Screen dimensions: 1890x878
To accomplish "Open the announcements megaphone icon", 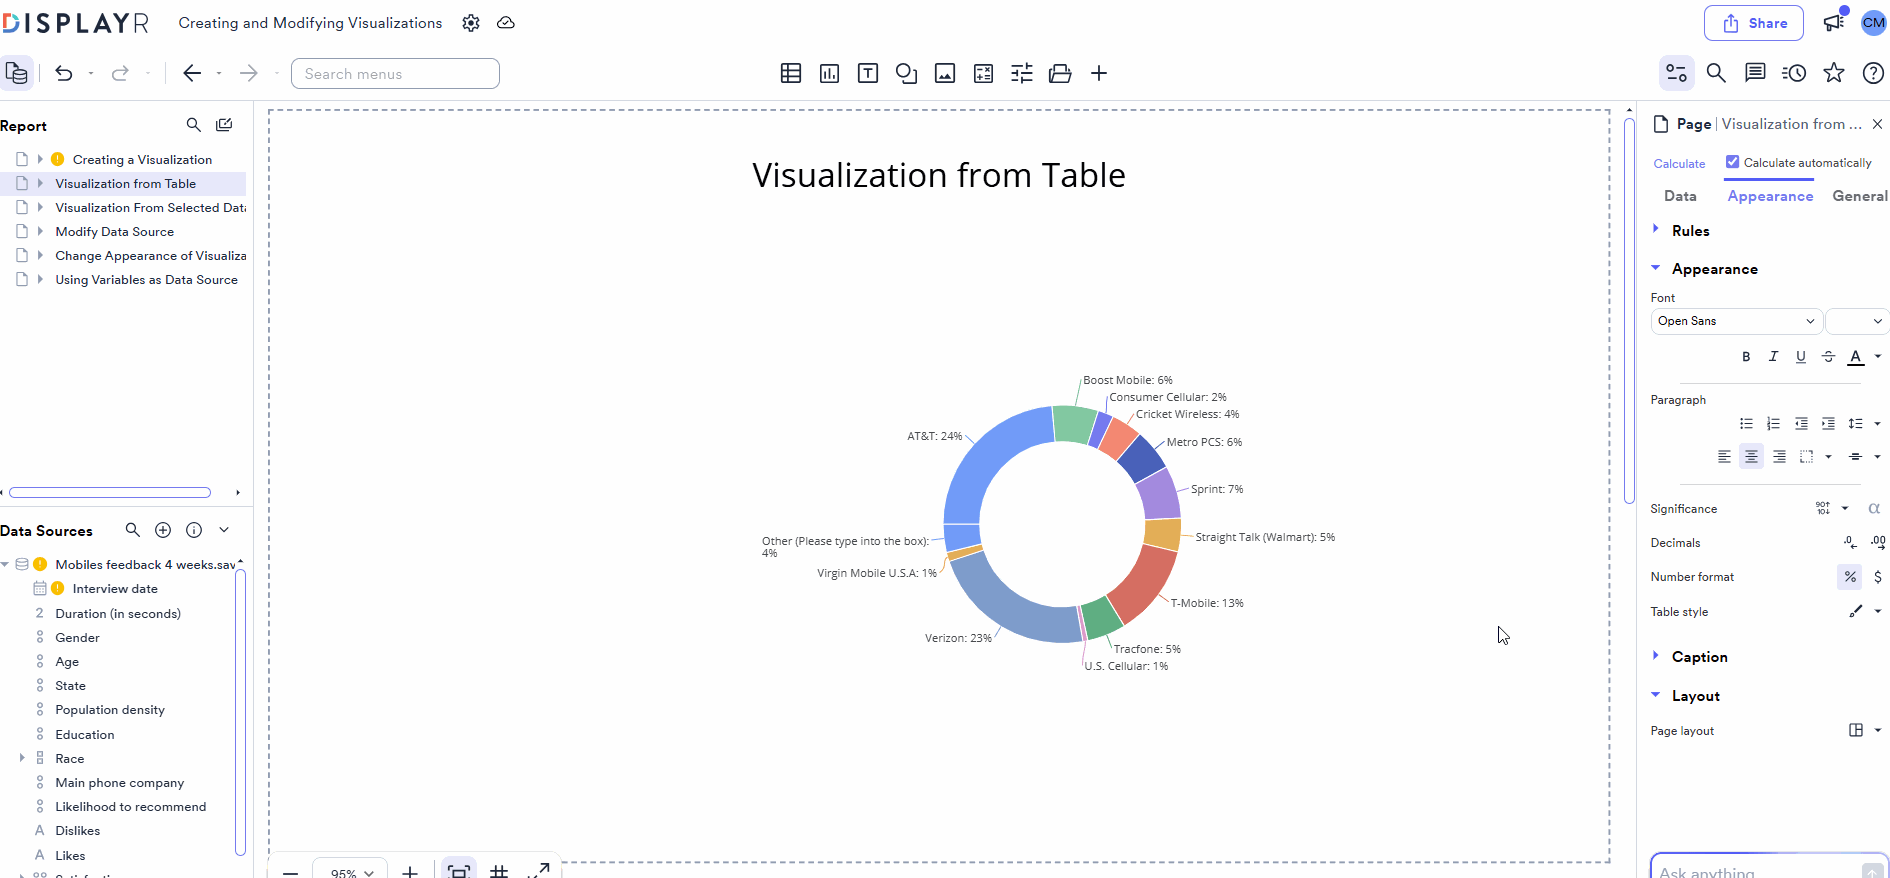I will 1834,22.
